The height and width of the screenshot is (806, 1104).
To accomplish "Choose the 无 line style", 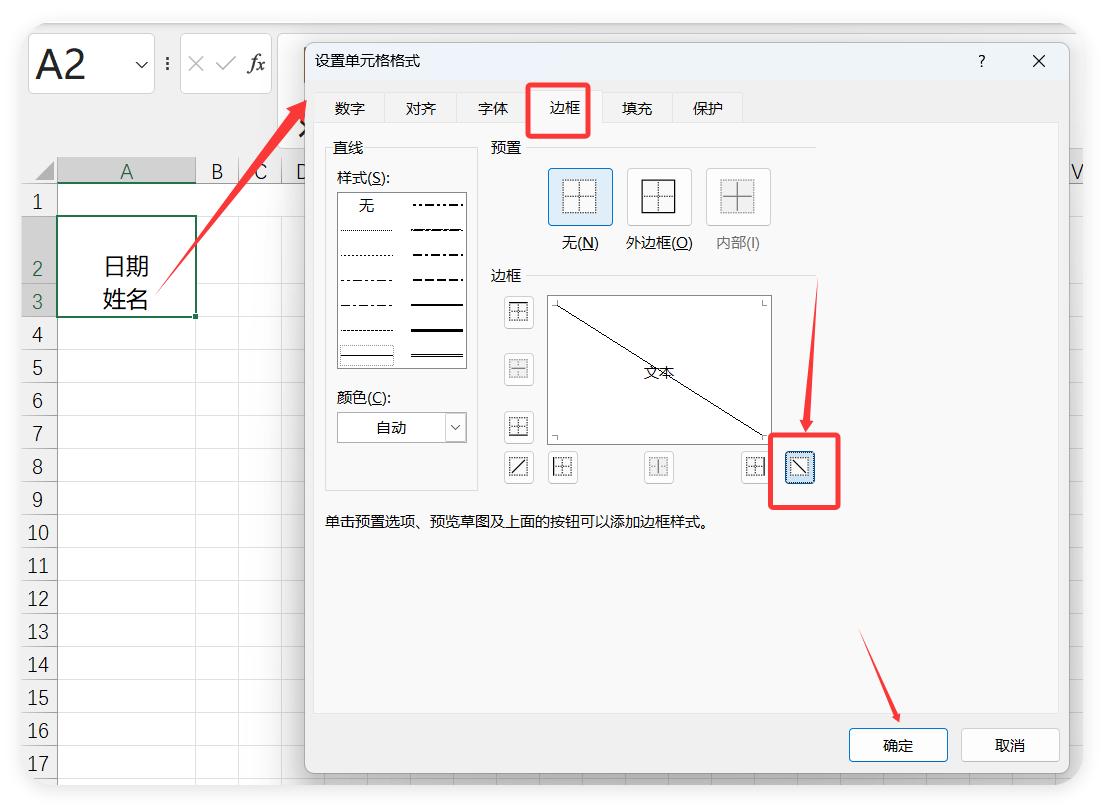I will coord(366,206).
